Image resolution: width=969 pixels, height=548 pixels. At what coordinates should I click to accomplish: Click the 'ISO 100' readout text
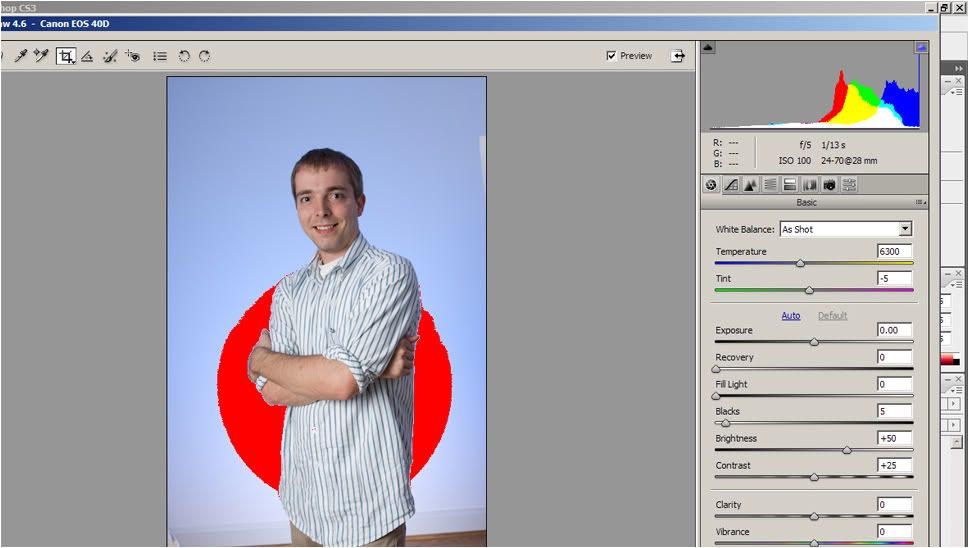[795, 161]
